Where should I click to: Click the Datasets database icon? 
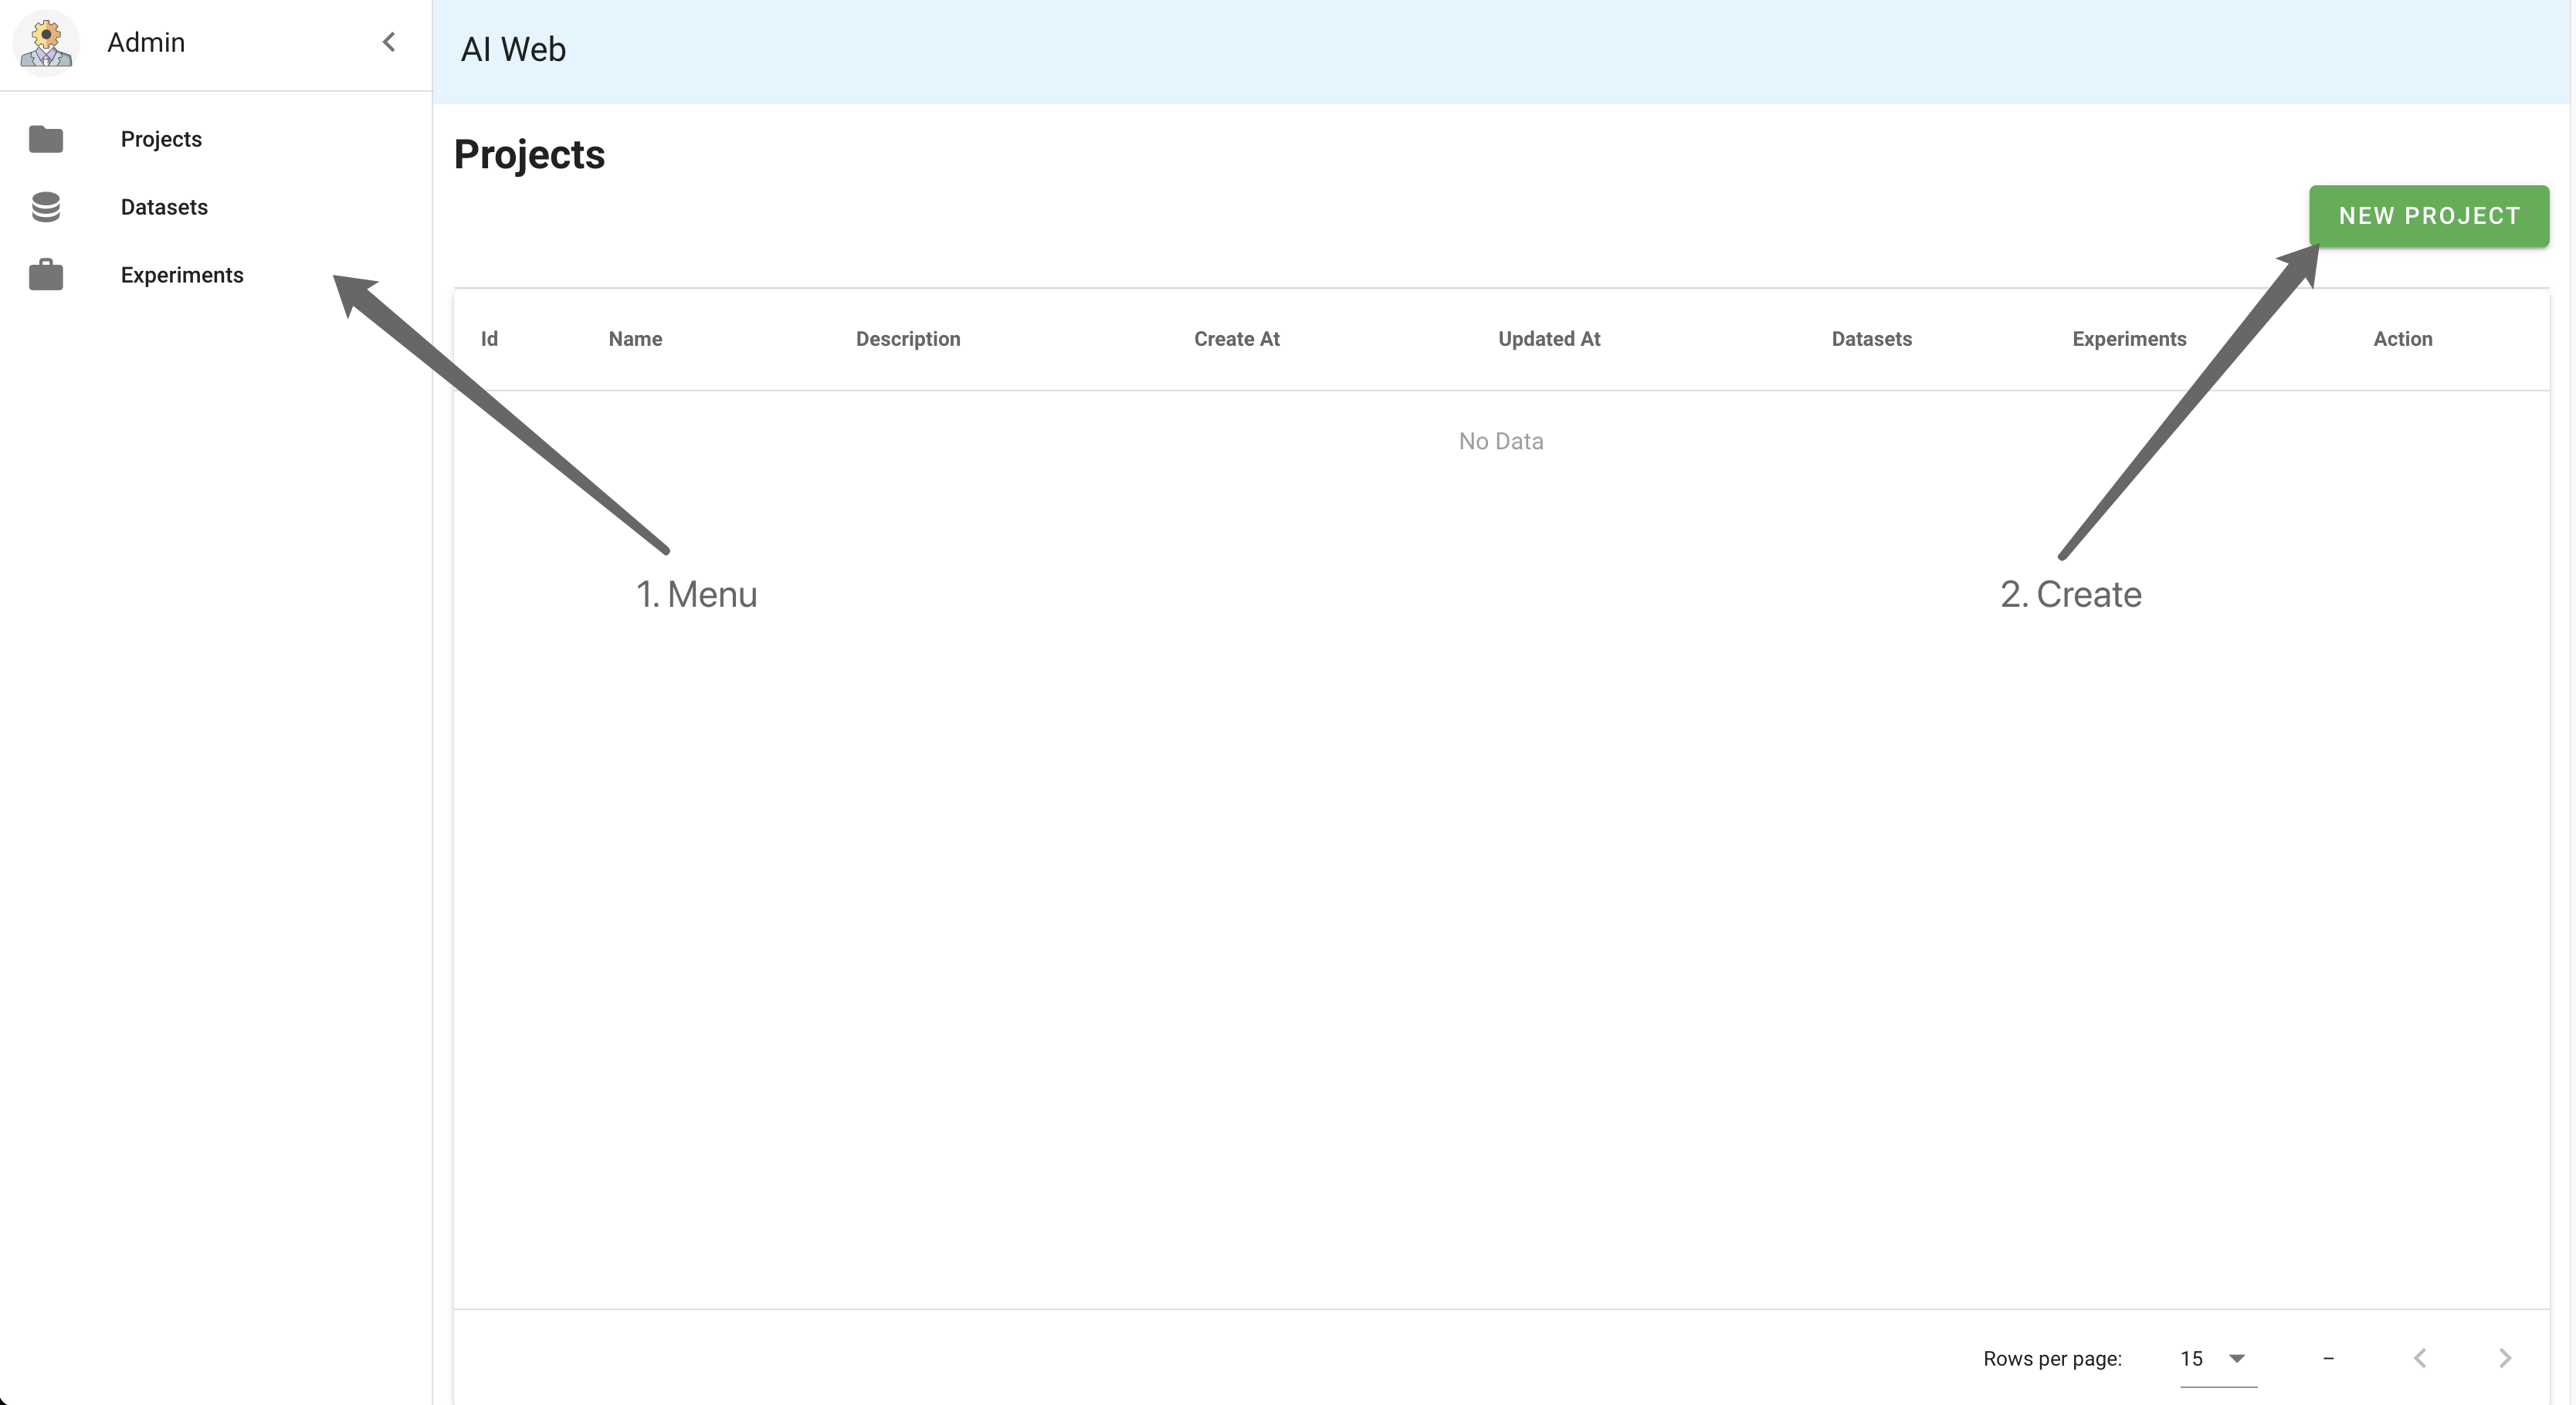(x=46, y=207)
